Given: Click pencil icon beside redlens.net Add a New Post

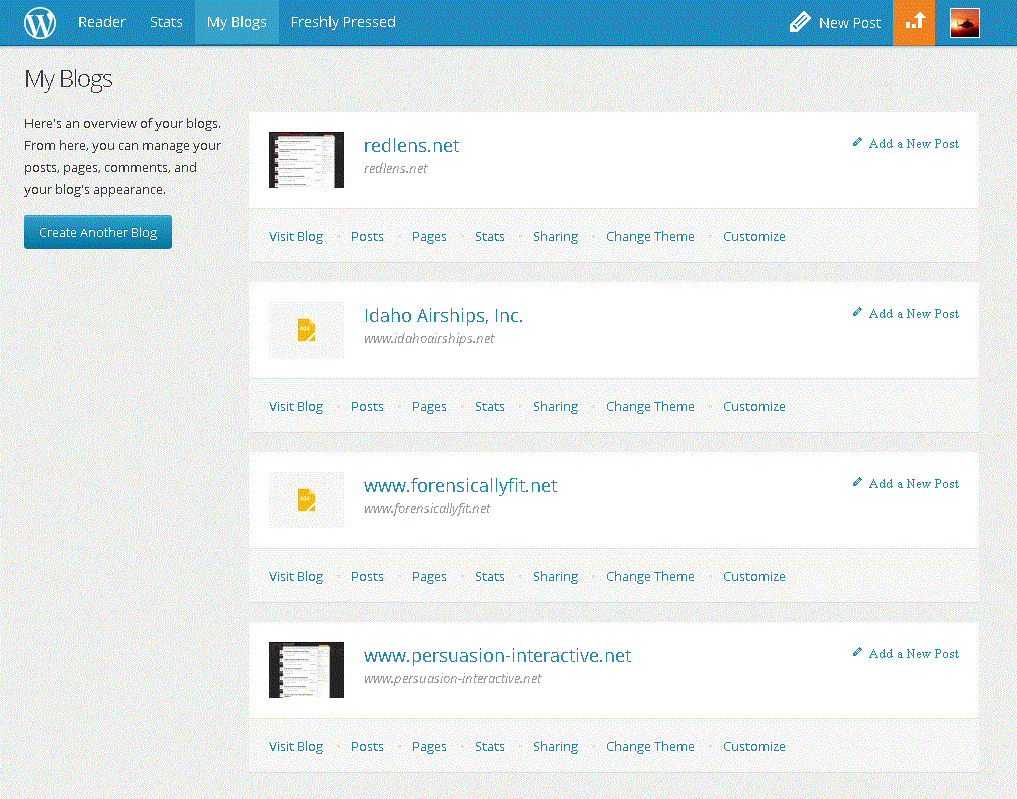Looking at the screenshot, I should point(857,143).
